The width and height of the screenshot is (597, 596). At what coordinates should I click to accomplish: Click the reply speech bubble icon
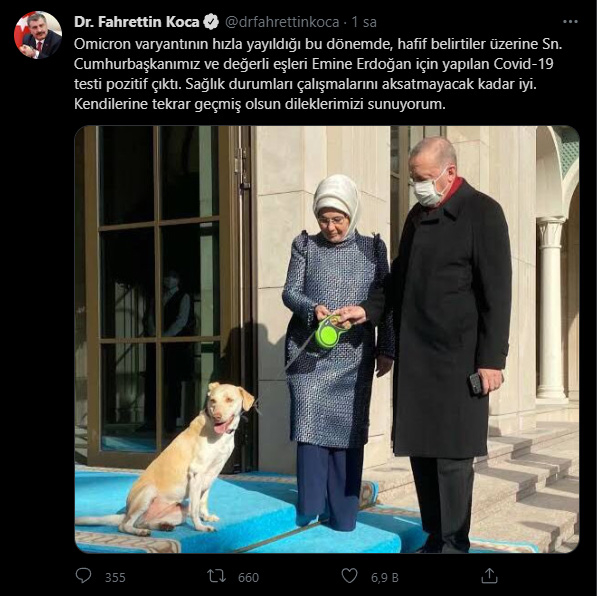(x=83, y=576)
